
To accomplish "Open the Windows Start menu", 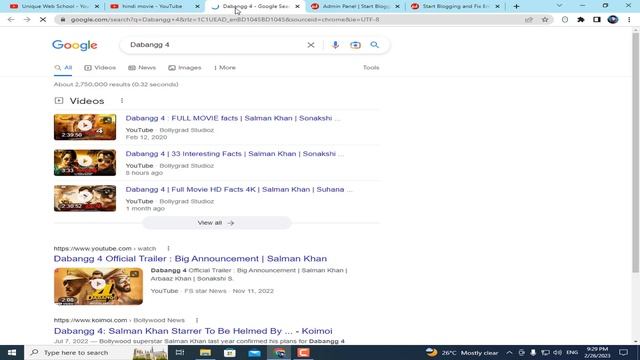I will pos(12,353).
